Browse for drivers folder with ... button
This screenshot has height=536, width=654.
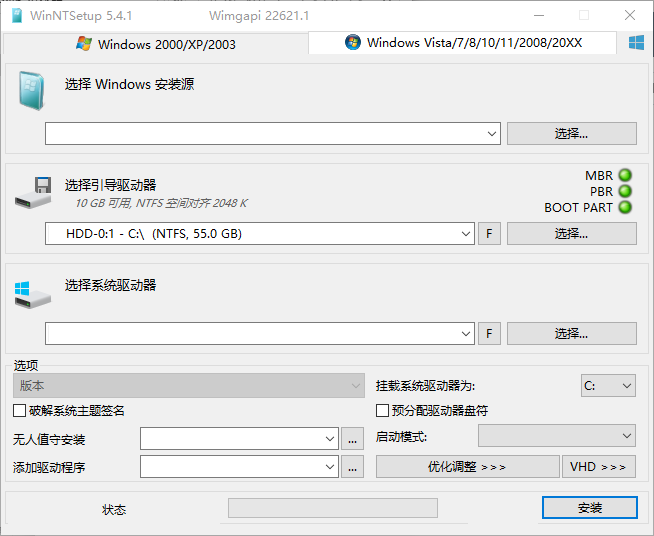[x=352, y=467]
